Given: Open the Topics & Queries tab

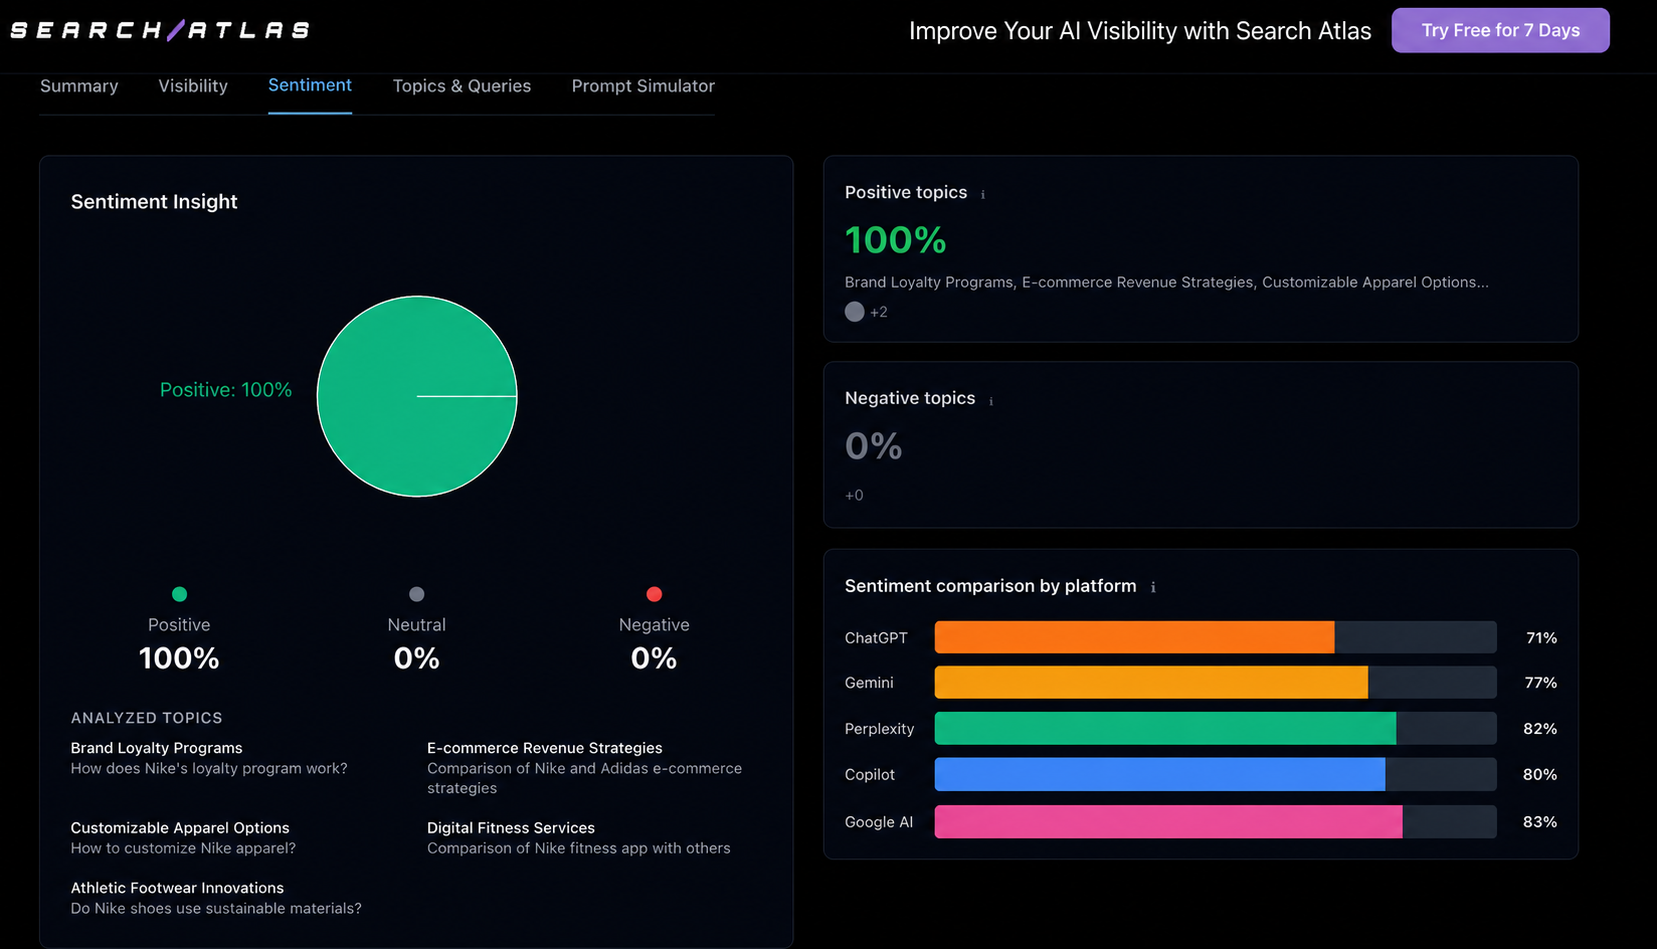Looking at the screenshot, I should tap(461, 86).
